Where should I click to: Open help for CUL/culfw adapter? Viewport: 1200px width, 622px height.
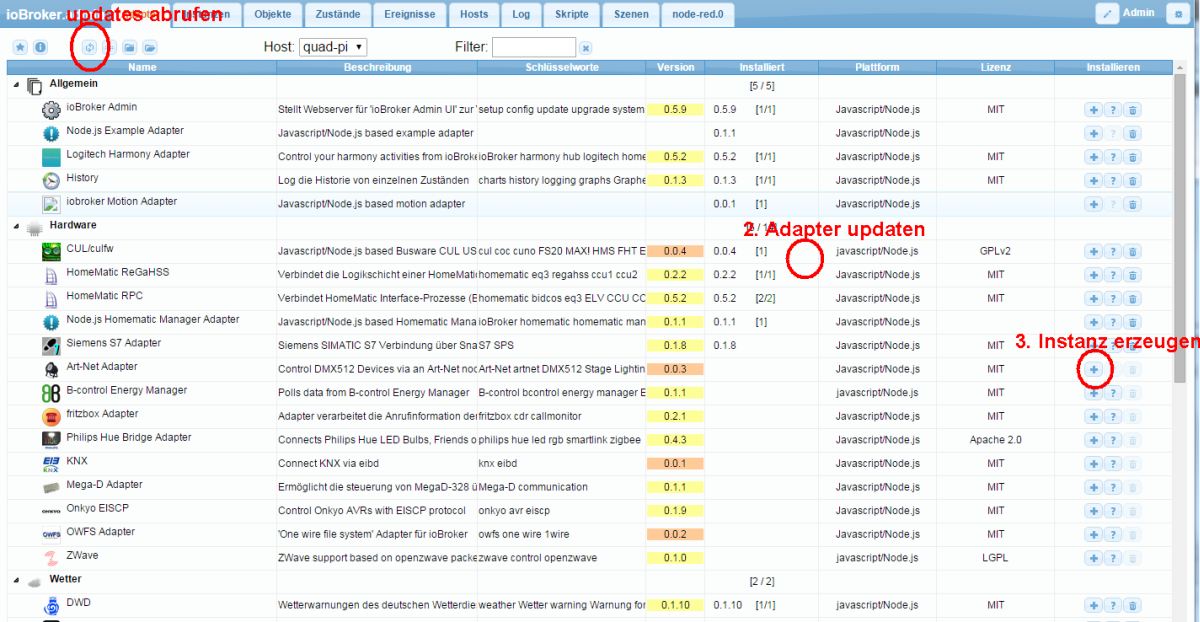tap(1113, 251)
